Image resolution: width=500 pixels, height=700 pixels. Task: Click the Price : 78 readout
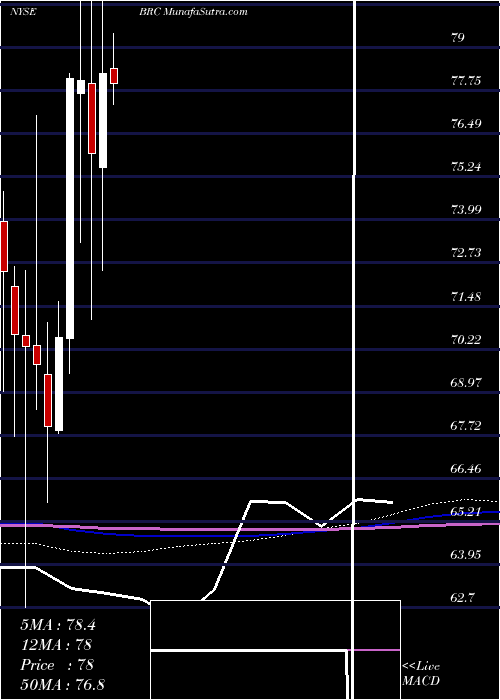tap(57, 665)
